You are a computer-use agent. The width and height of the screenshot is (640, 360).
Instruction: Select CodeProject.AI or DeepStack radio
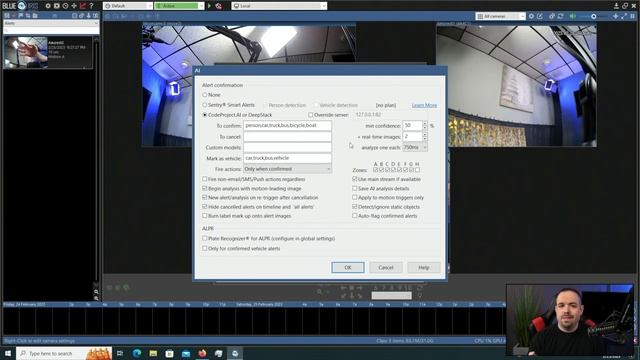coord(205,115)
